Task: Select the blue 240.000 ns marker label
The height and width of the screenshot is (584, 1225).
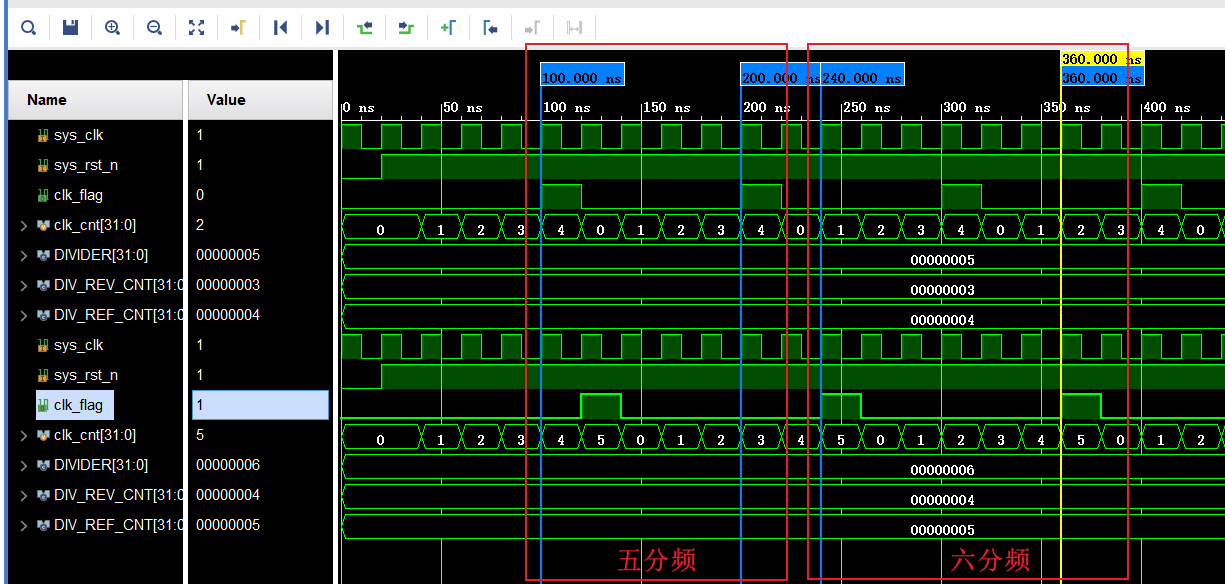Action: (862, 78)
